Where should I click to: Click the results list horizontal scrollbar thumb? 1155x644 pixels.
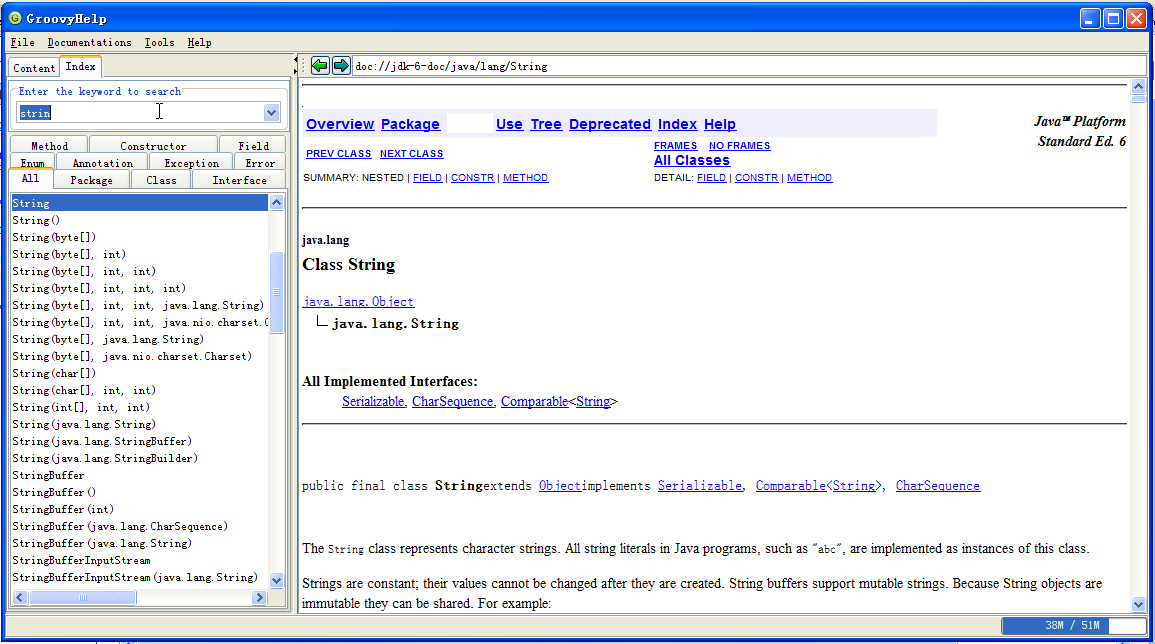pyautogui.click(x=82, y=597)
